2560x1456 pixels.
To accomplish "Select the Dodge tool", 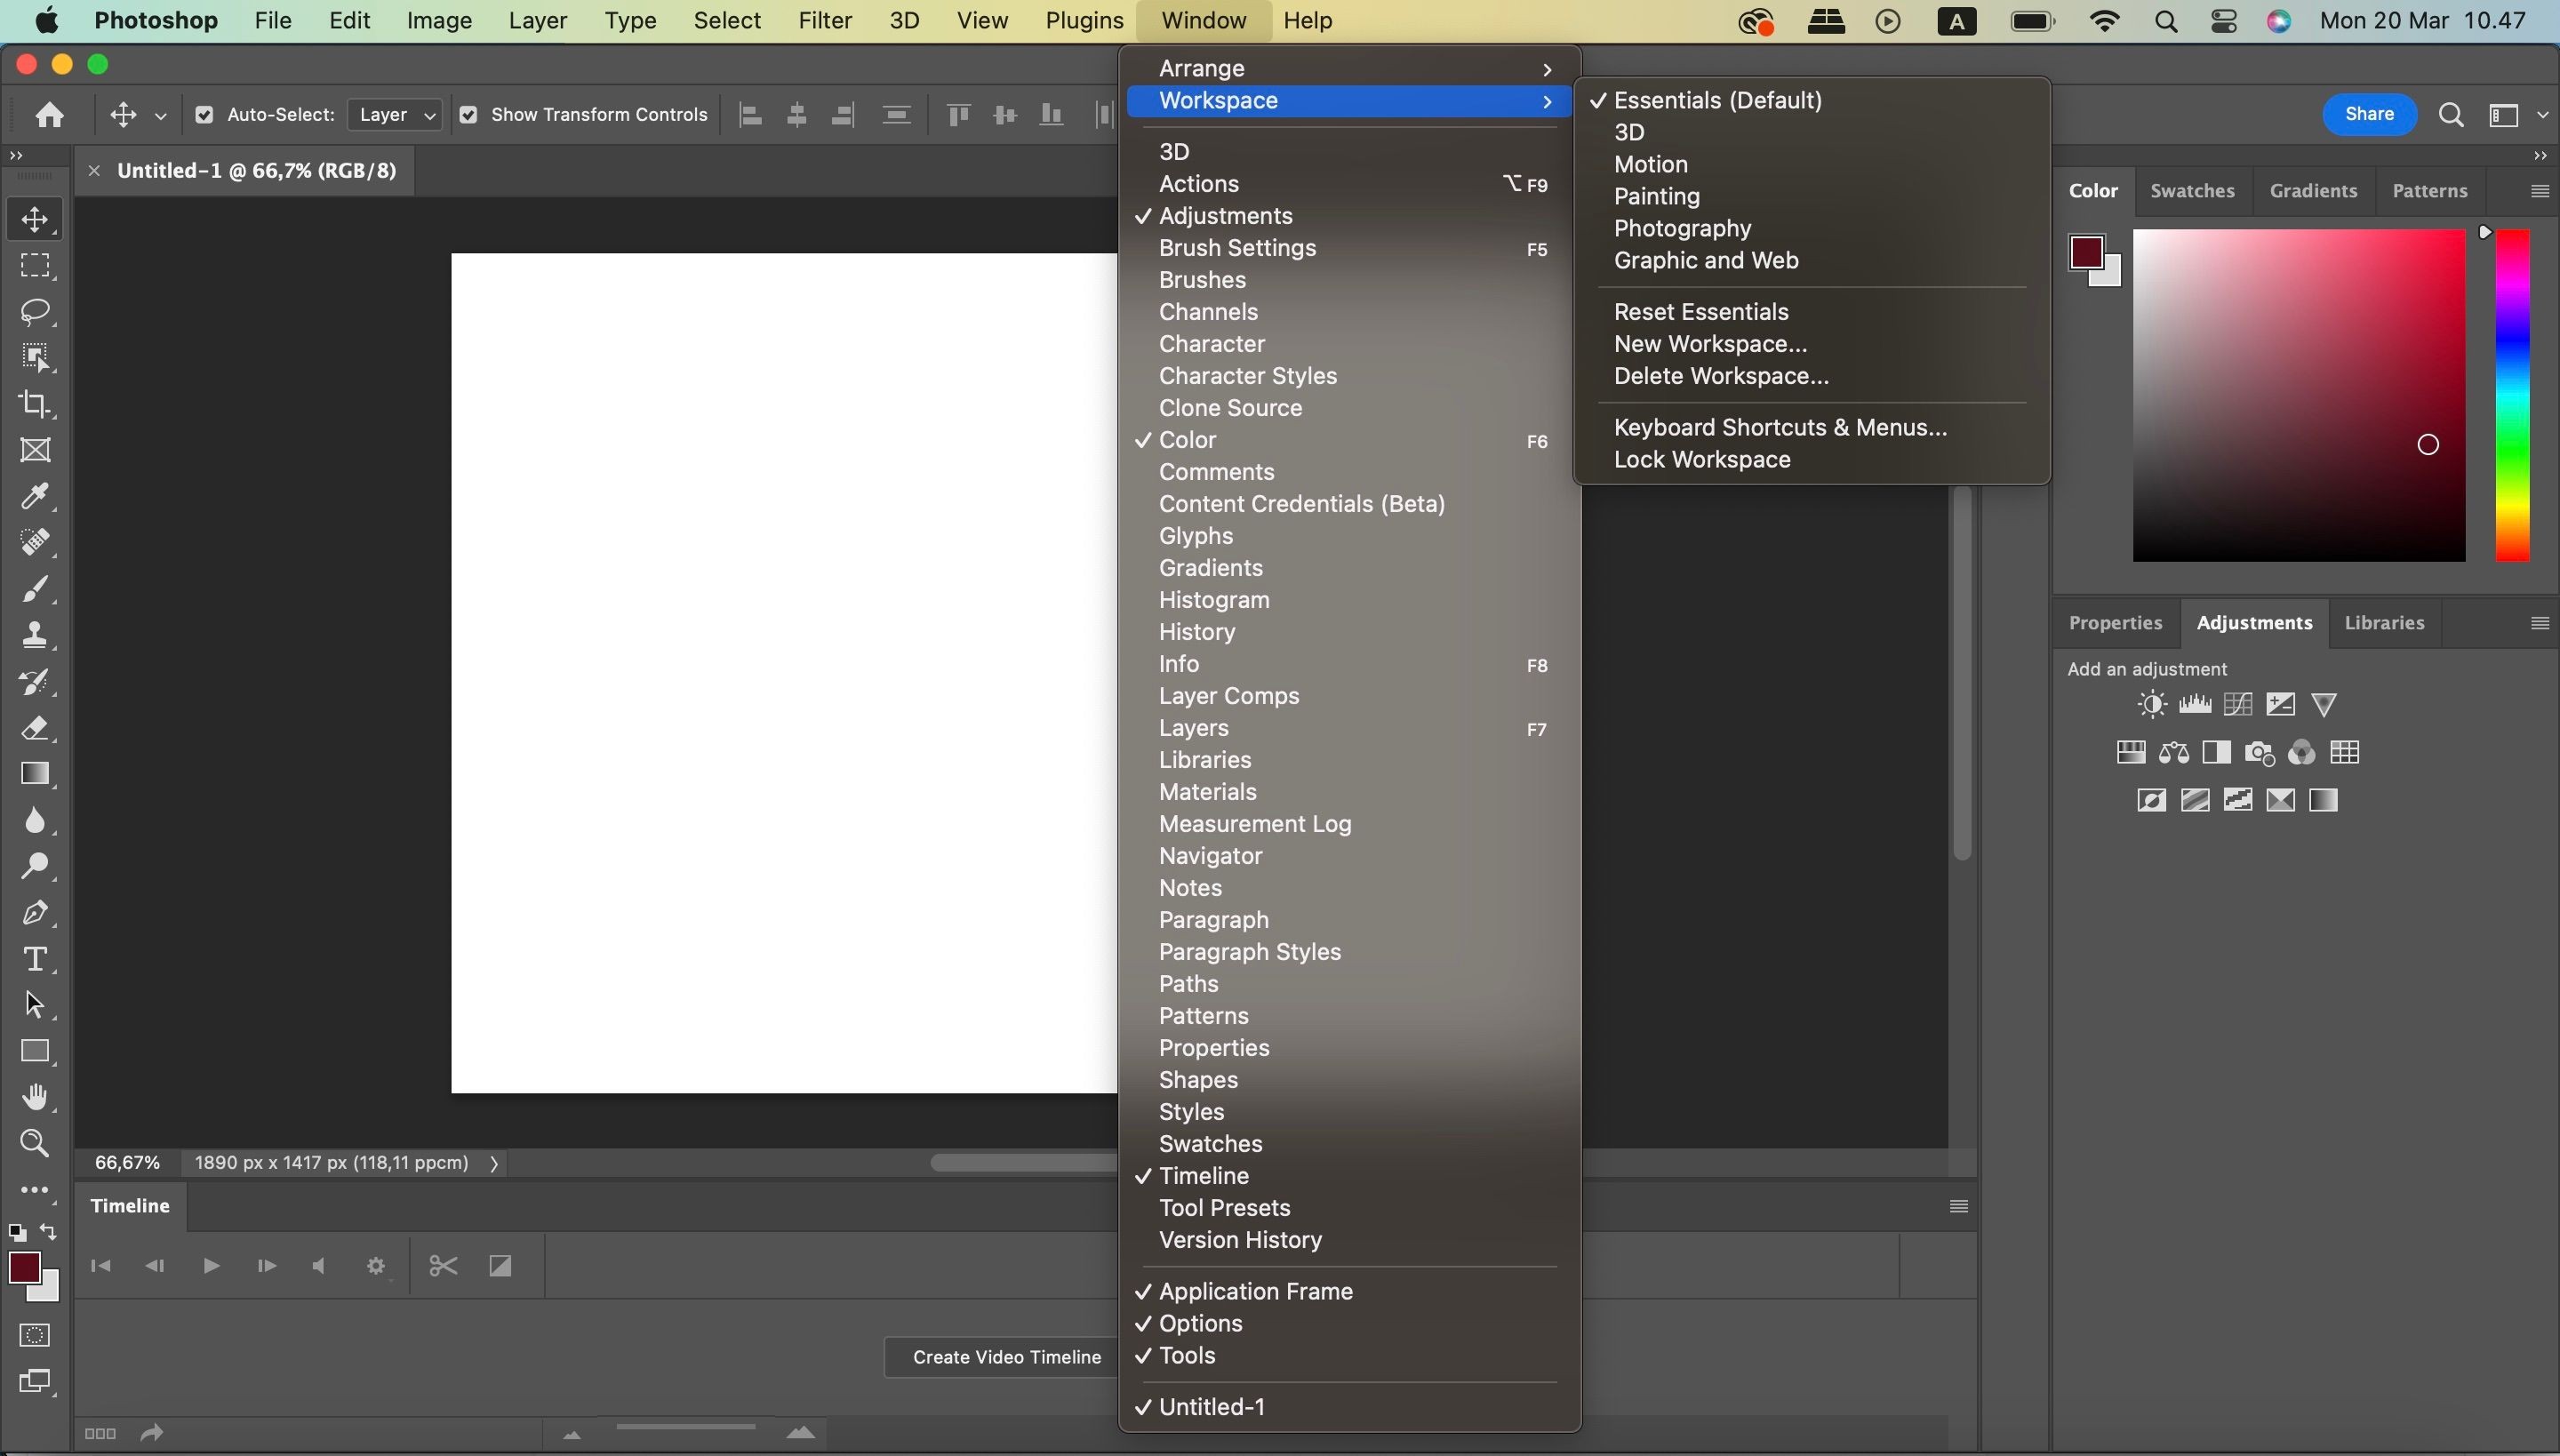I will pos(36,866).
